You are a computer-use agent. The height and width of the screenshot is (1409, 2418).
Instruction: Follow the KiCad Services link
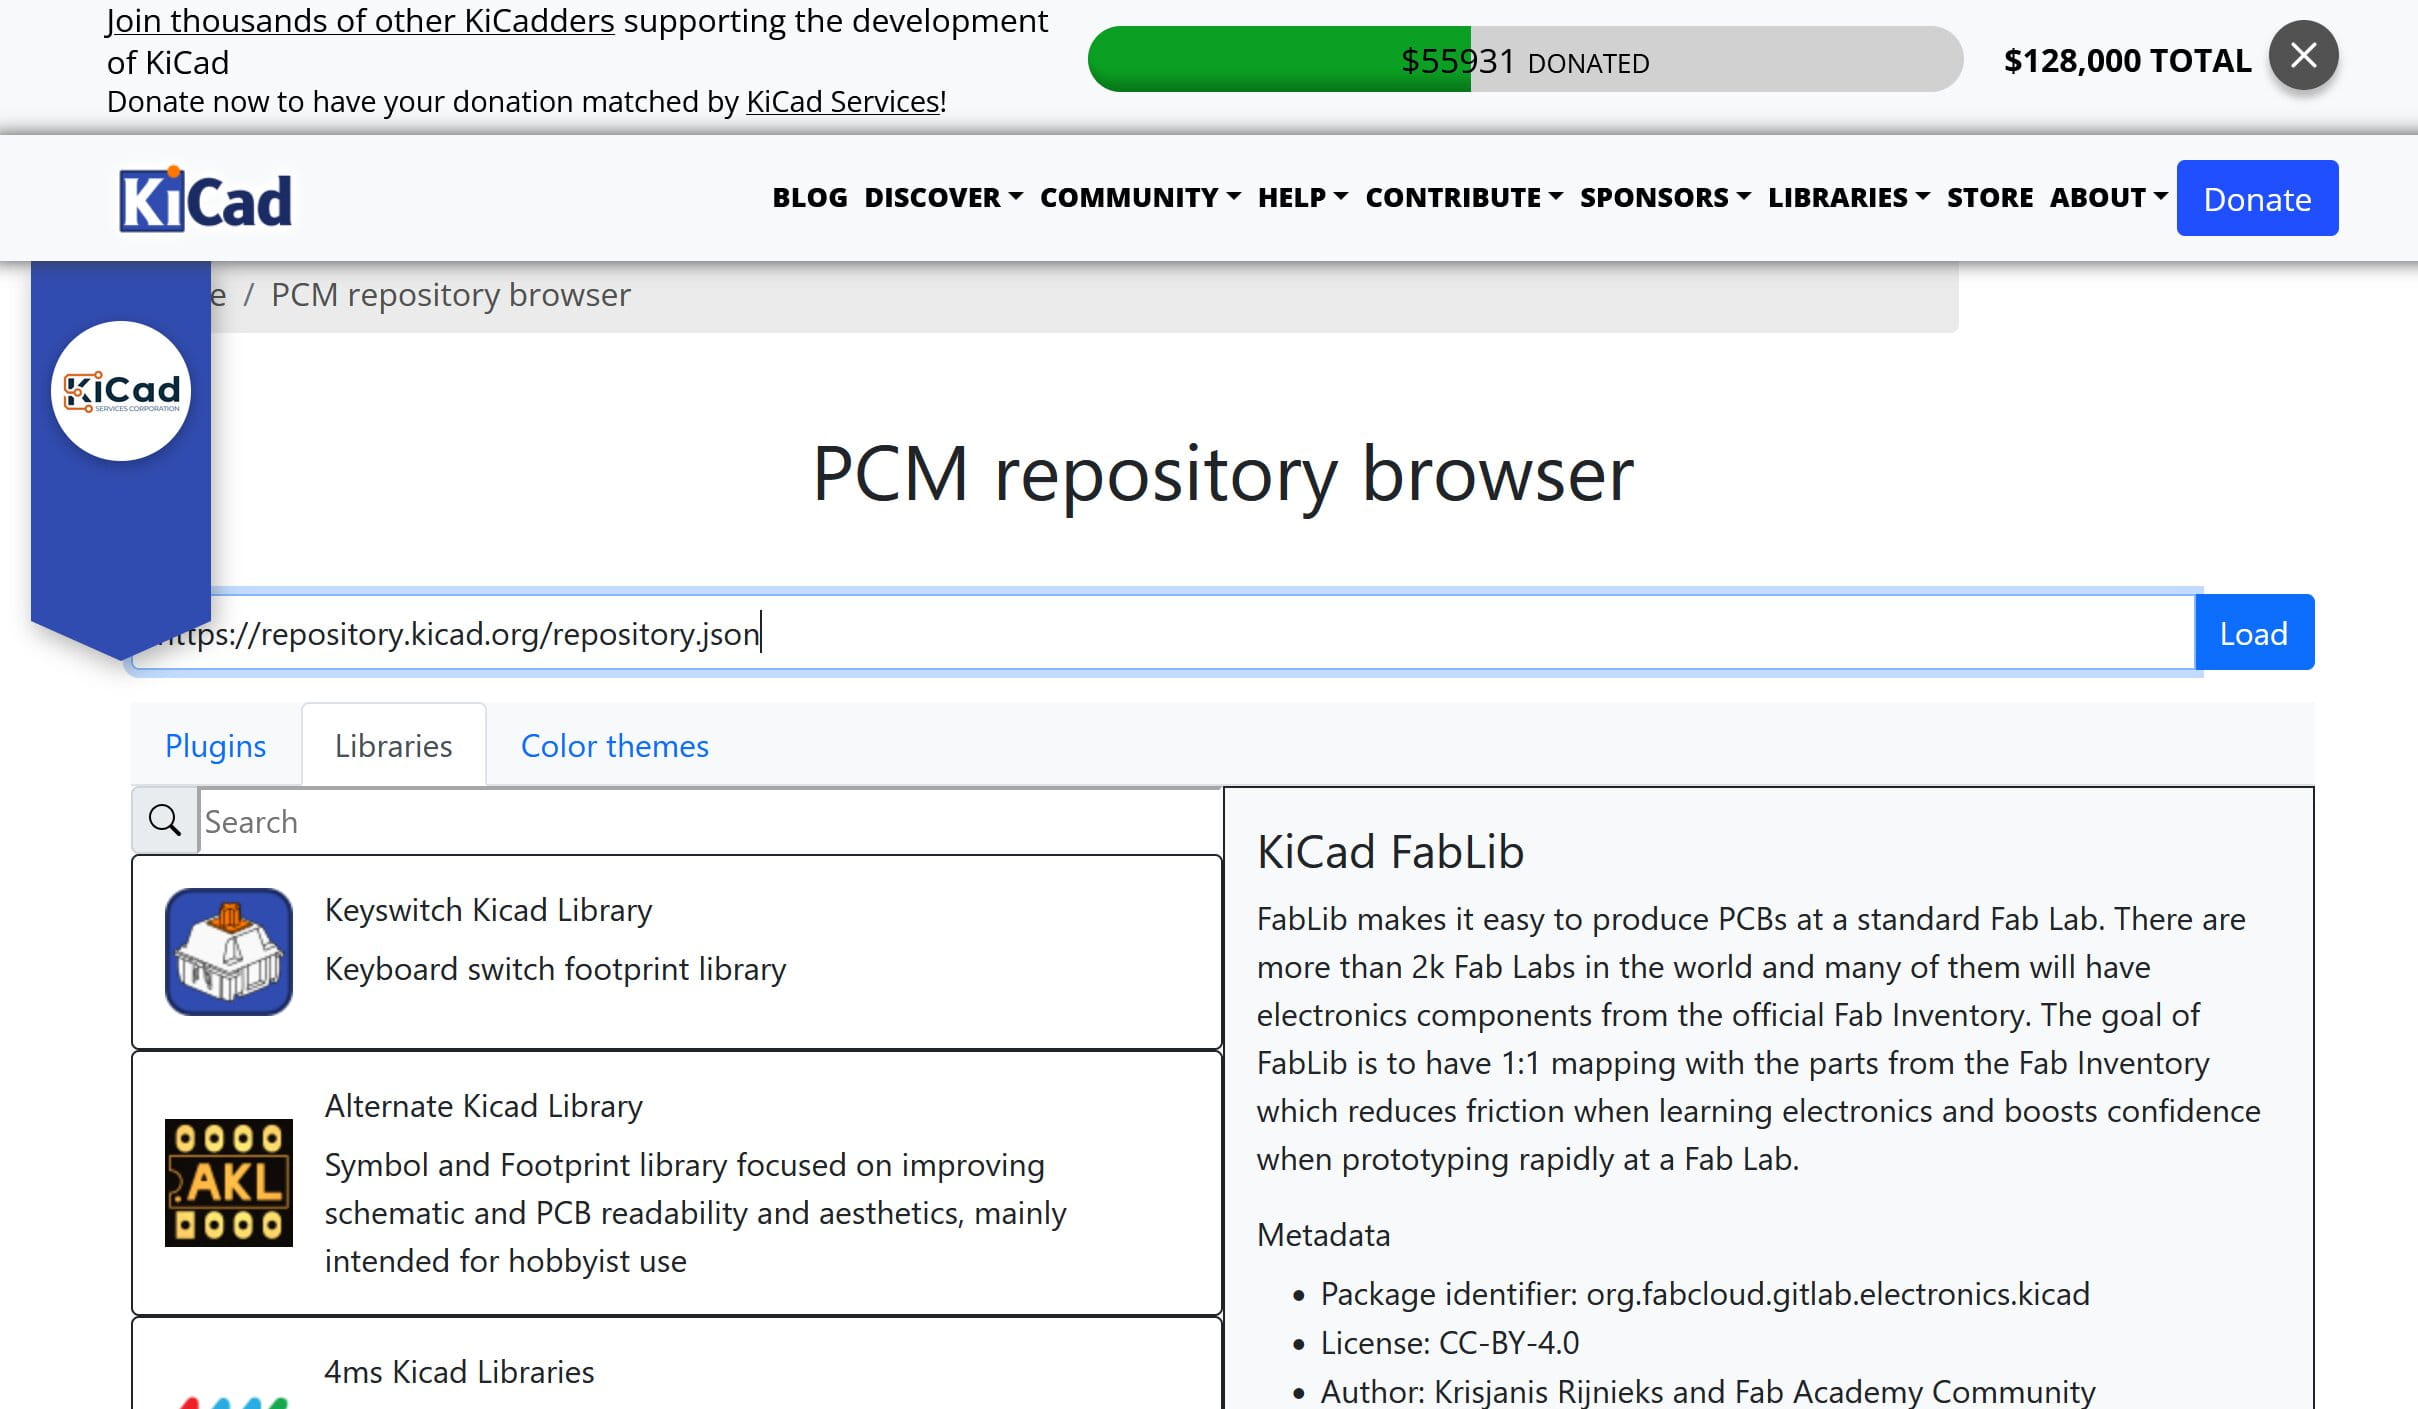[842, 102]
